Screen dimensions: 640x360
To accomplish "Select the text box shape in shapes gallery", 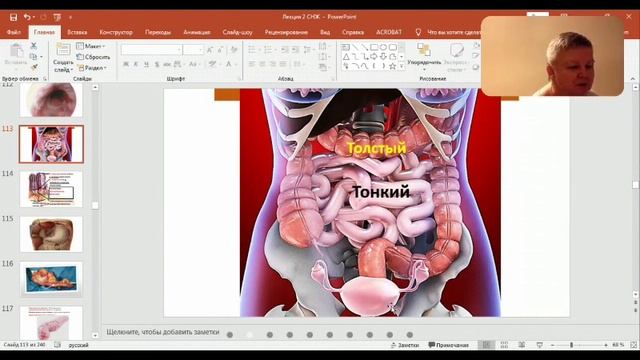I will pos(346,47).
